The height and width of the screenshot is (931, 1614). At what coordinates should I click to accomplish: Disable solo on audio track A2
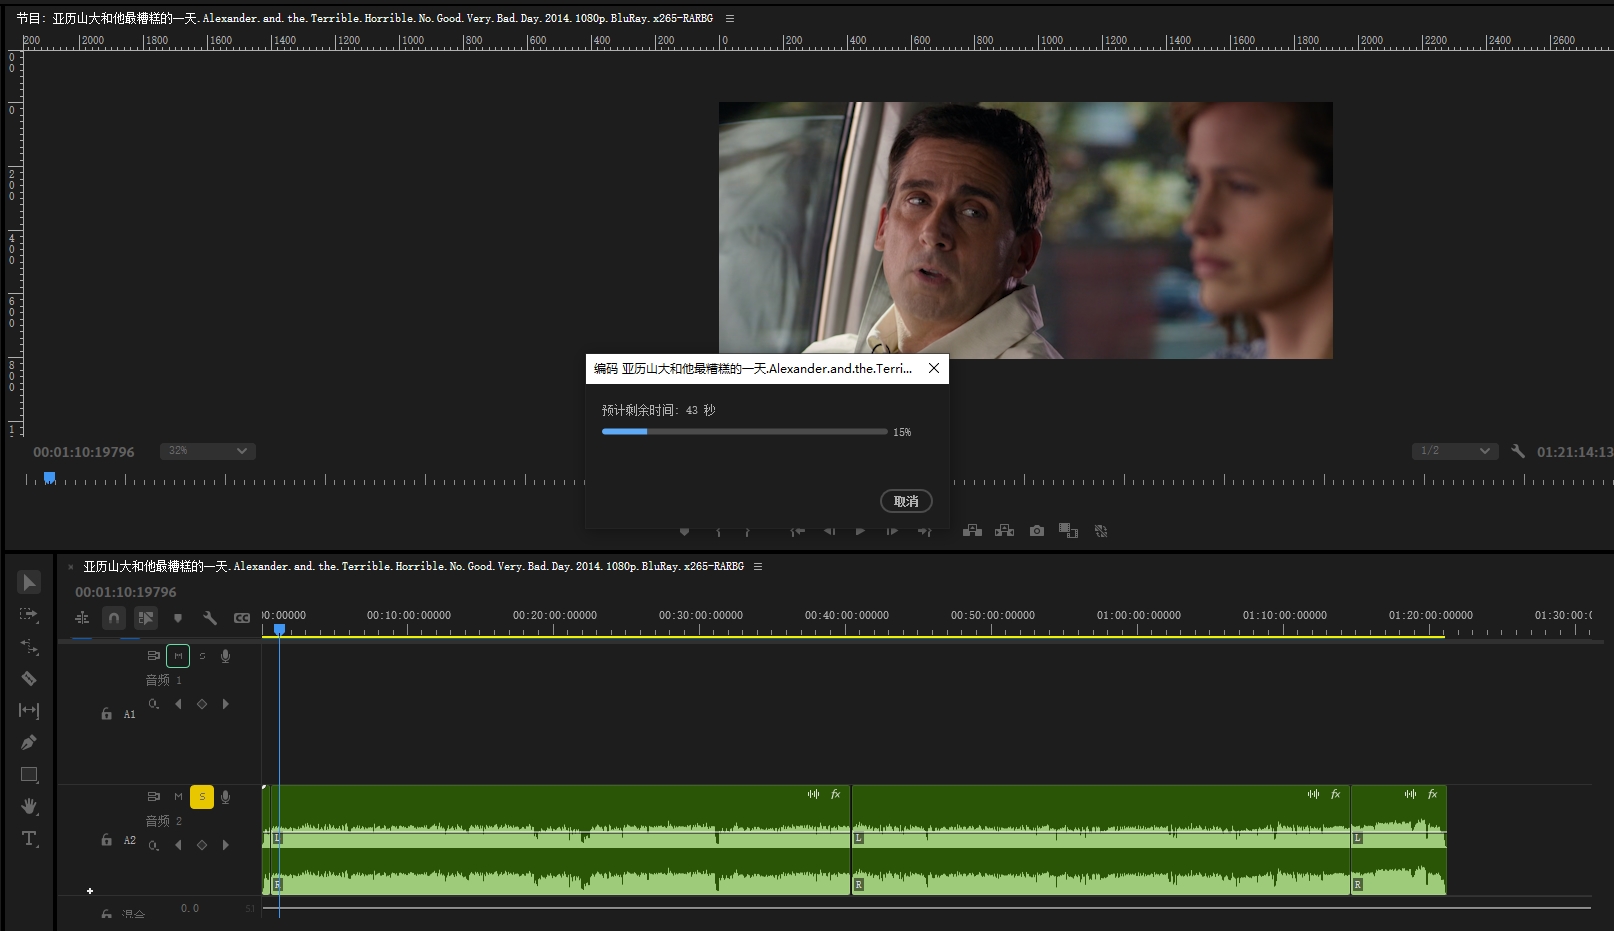point(202,797)
